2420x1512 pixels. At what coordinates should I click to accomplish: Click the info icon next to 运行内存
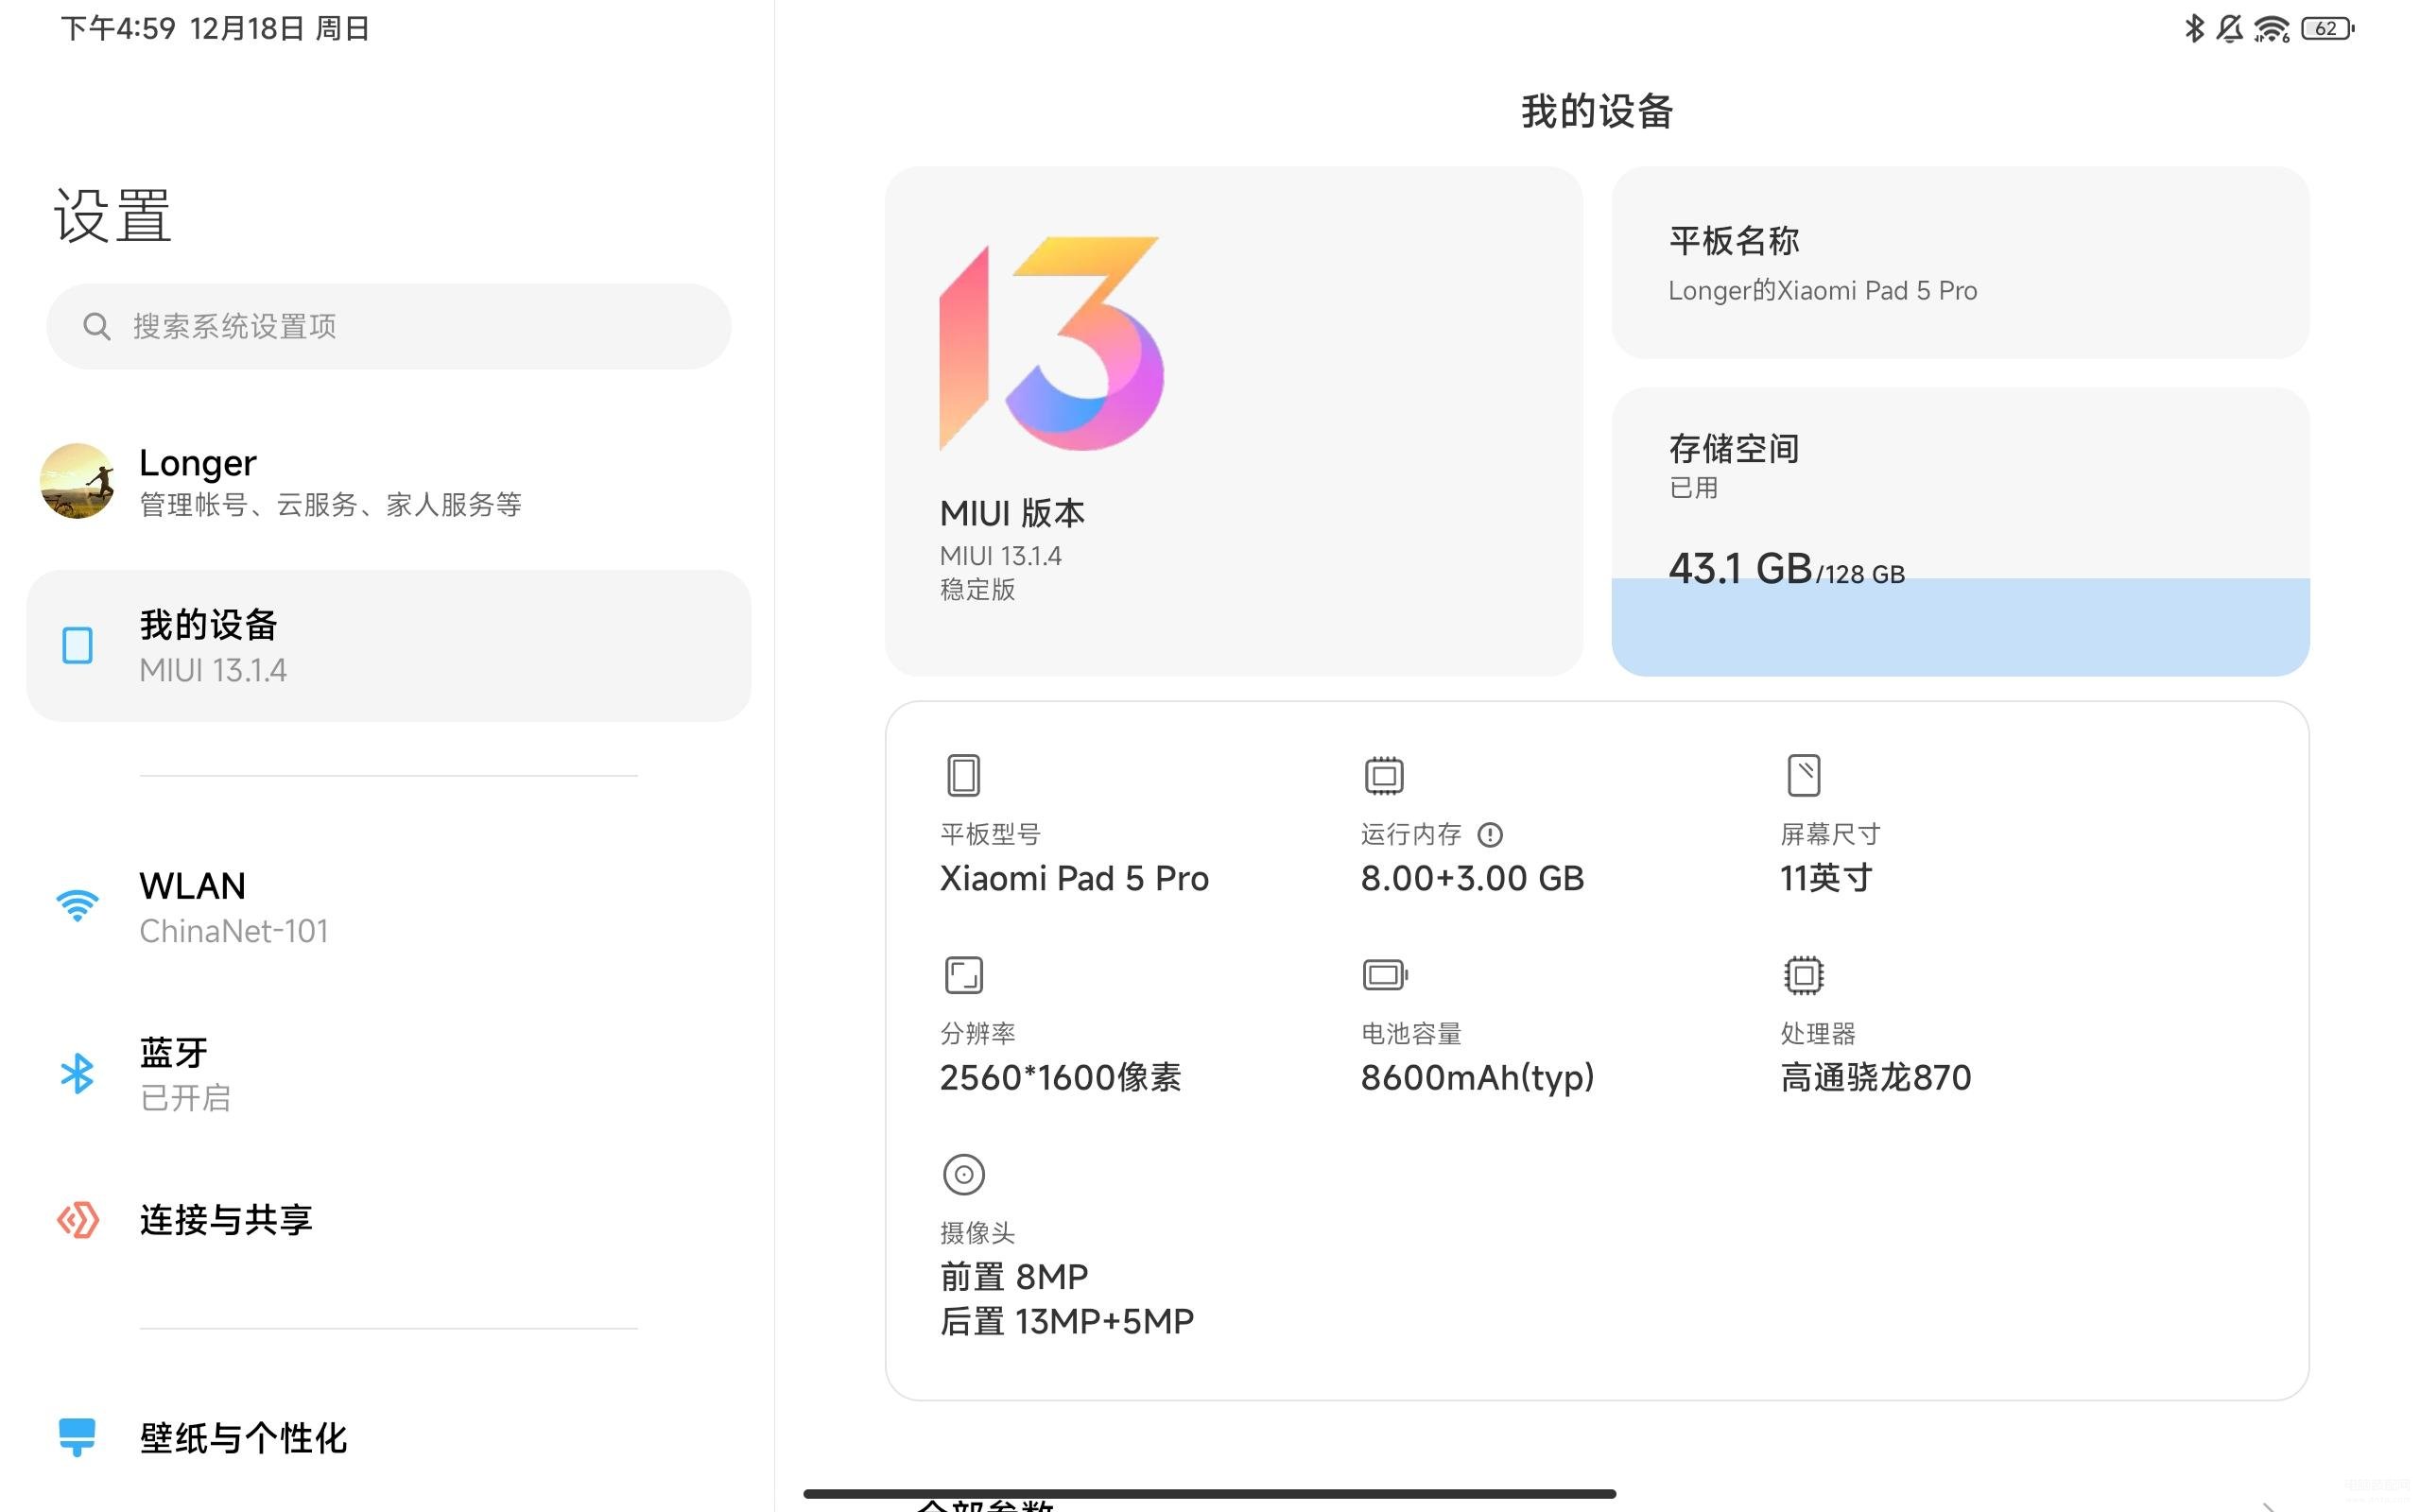1490,834
